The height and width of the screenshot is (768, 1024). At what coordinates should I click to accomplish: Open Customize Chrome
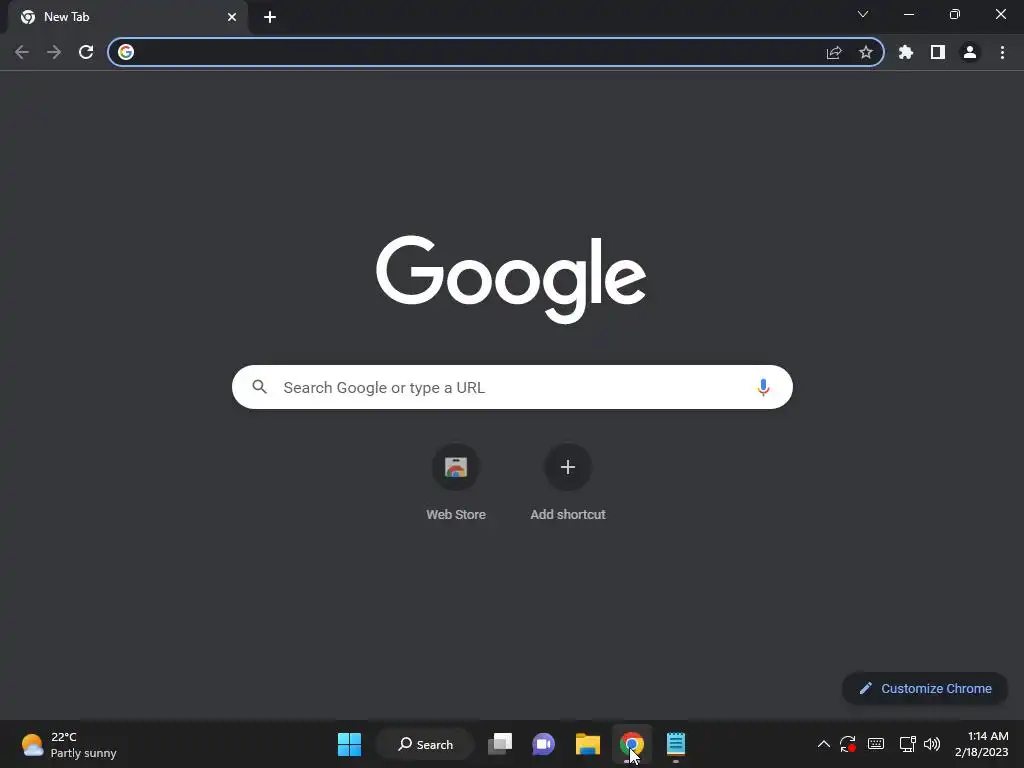point(925,688)
